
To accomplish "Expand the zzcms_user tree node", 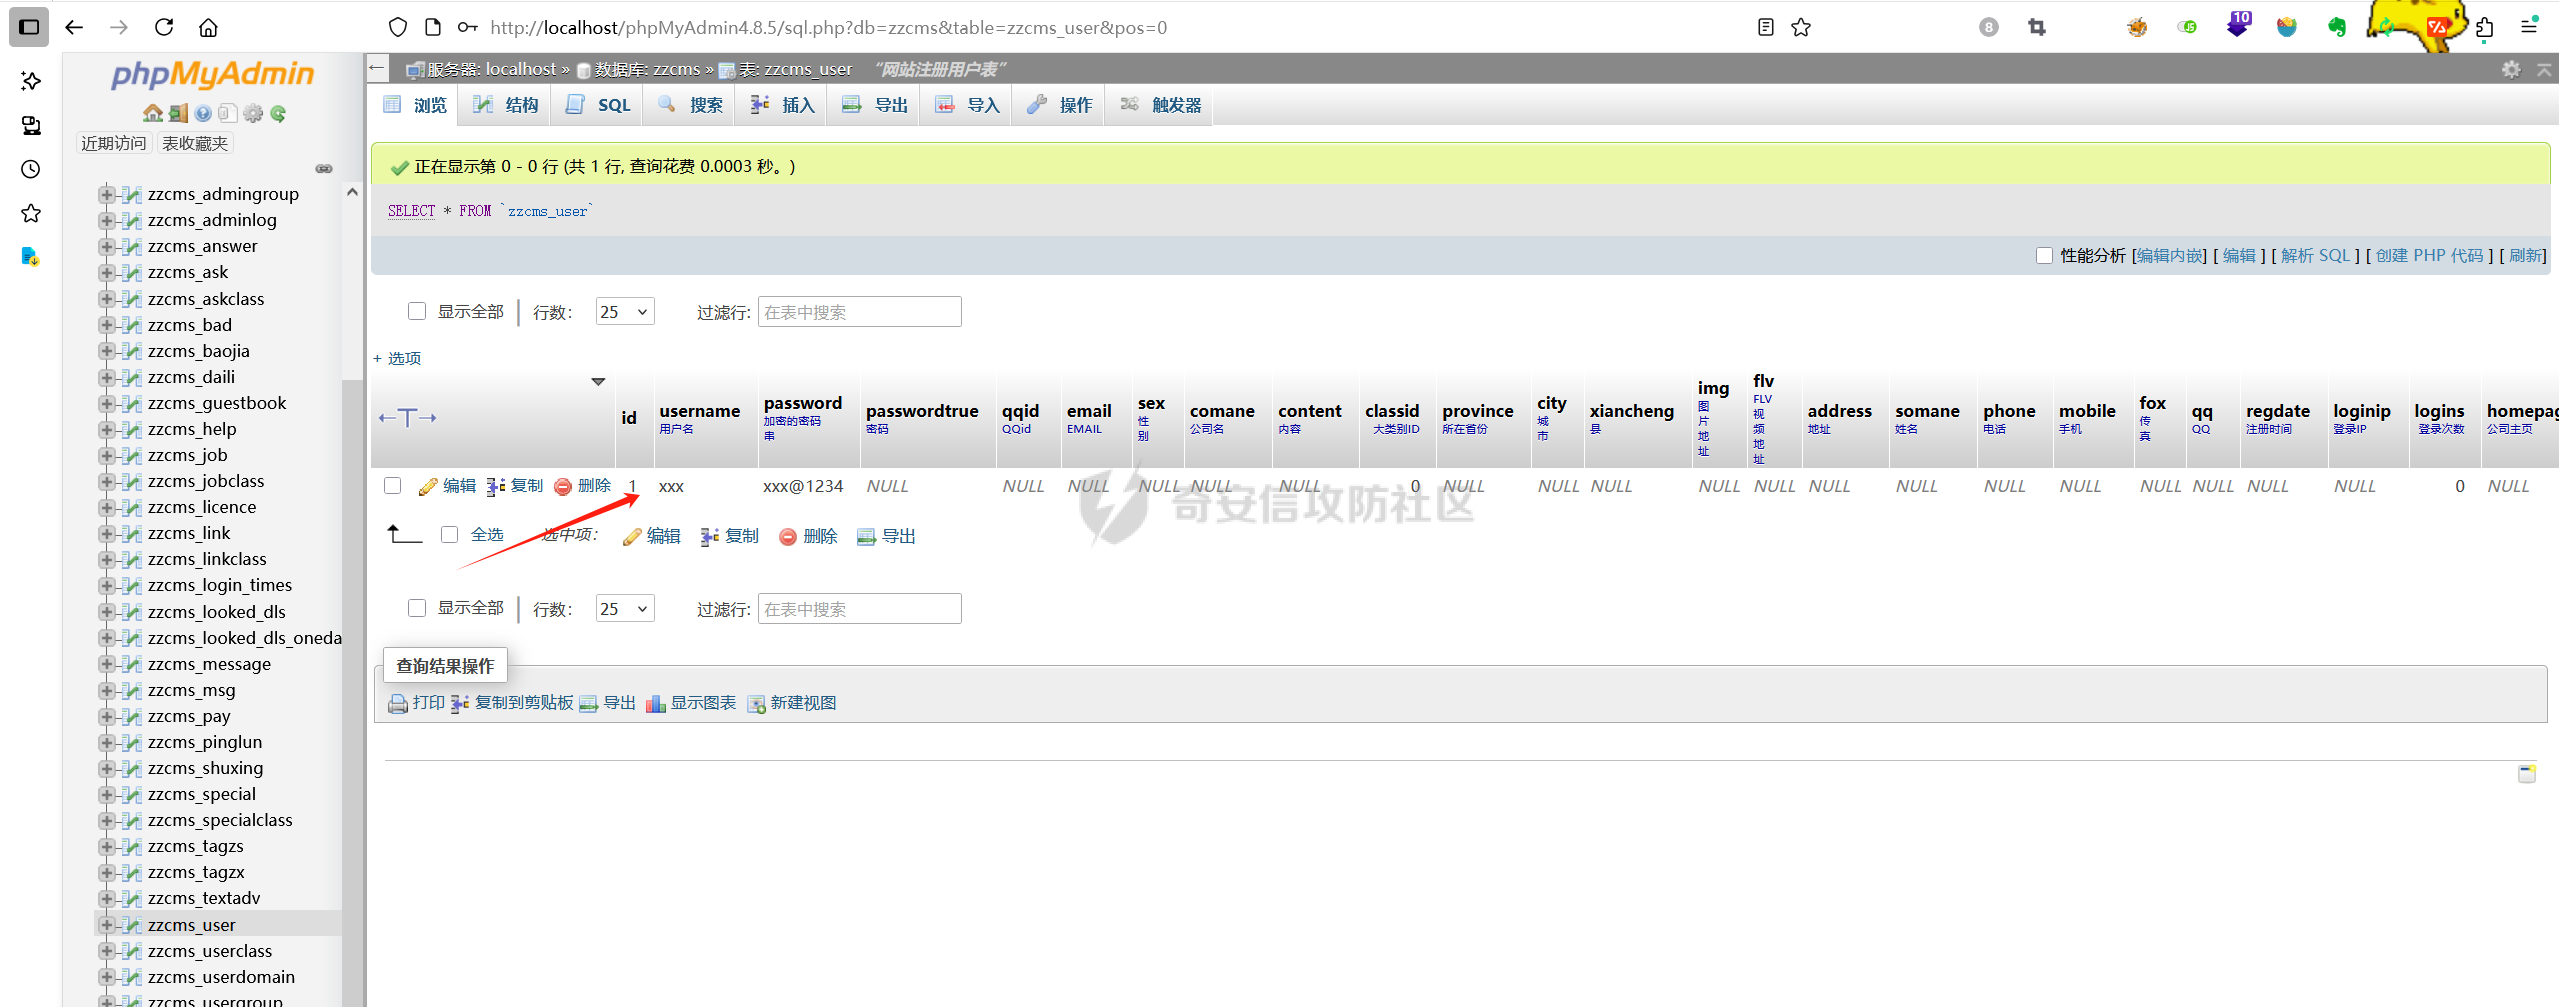I will coord(106,925).
